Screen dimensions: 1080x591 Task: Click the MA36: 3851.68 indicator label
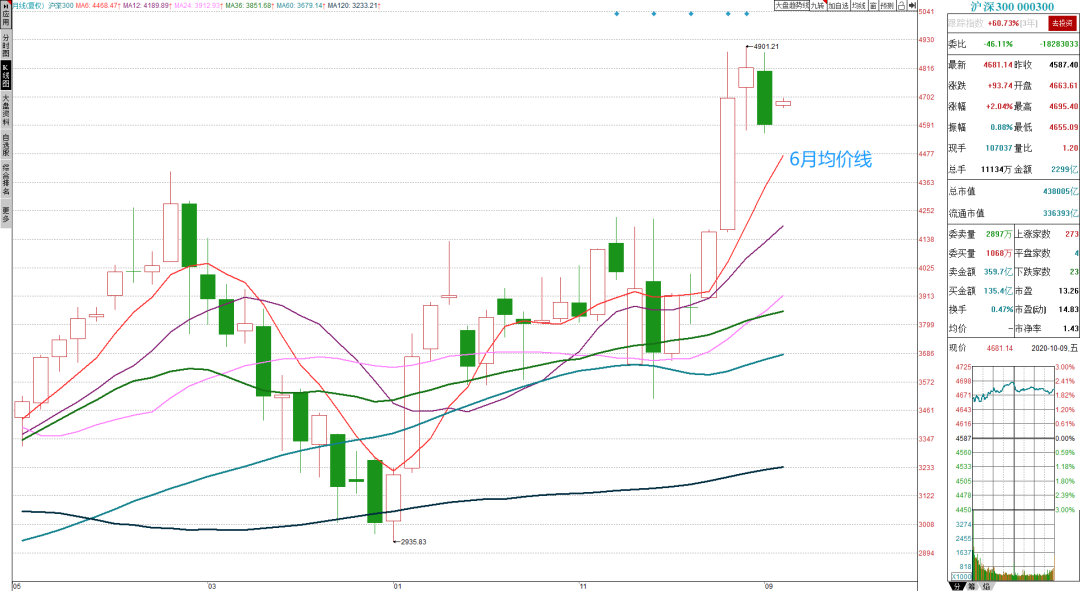pyautogui.click(x=249, y=6)
